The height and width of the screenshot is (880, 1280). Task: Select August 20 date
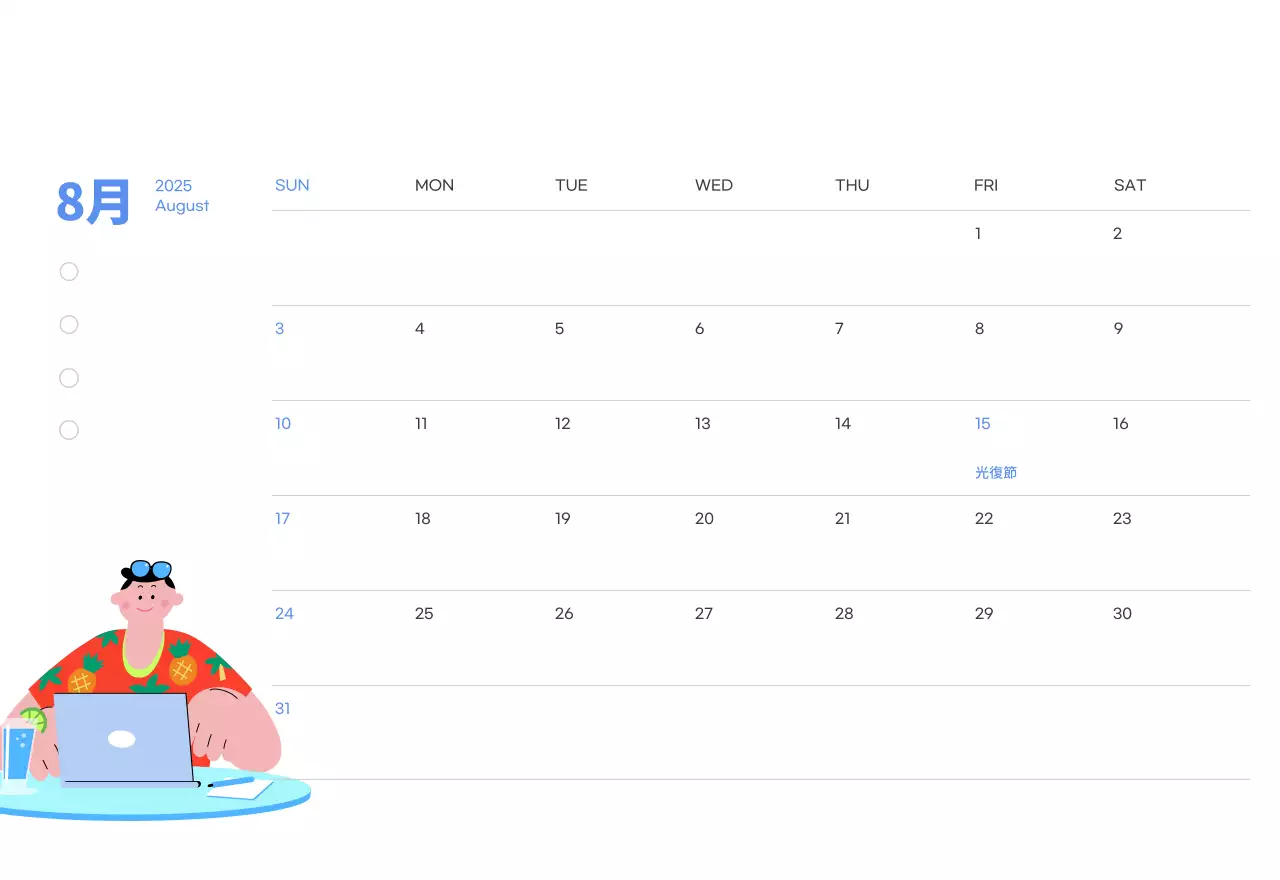point(705,519)
